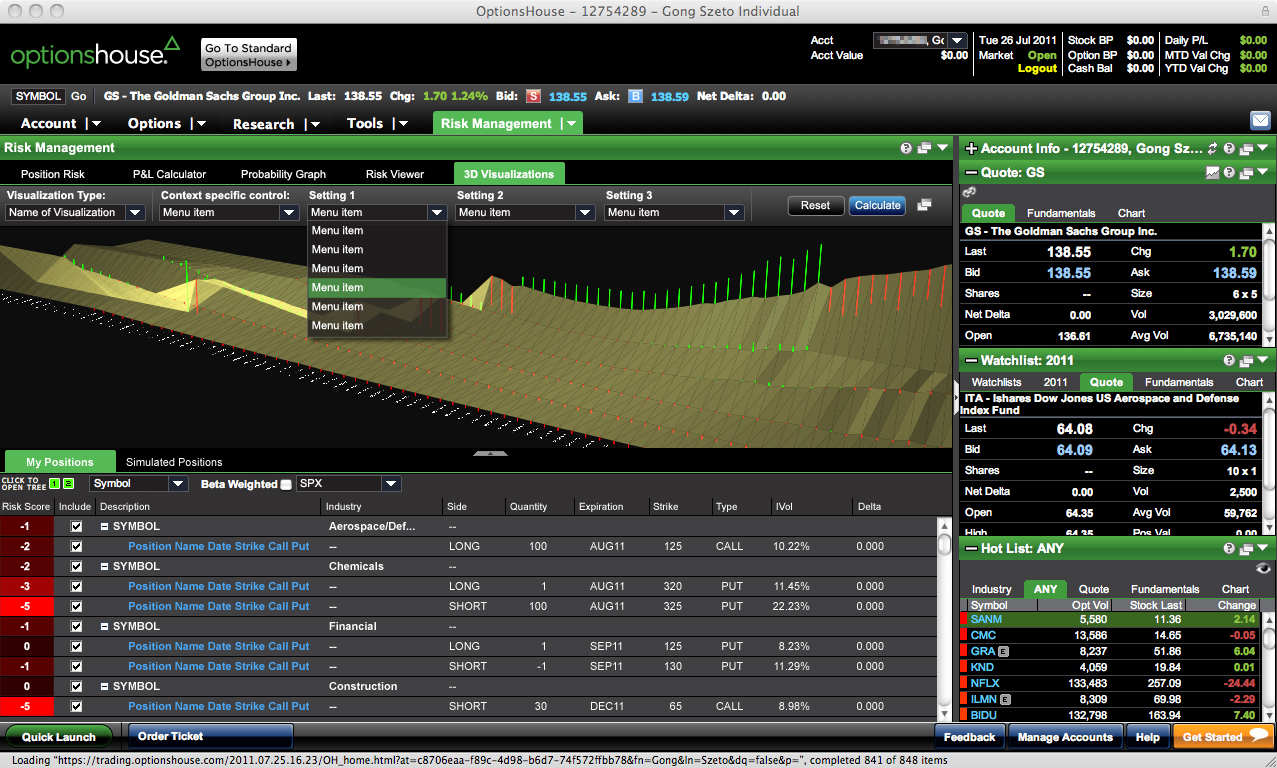Click the Bid 'S' sell icon
1277x768 pixels.
pyautogui.click(x=533, y=96)
